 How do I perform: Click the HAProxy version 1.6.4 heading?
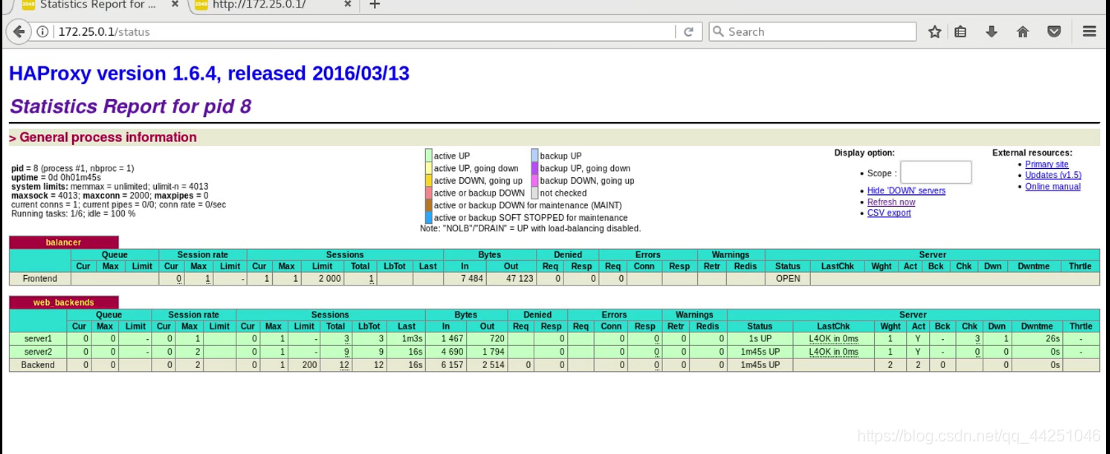210,73
